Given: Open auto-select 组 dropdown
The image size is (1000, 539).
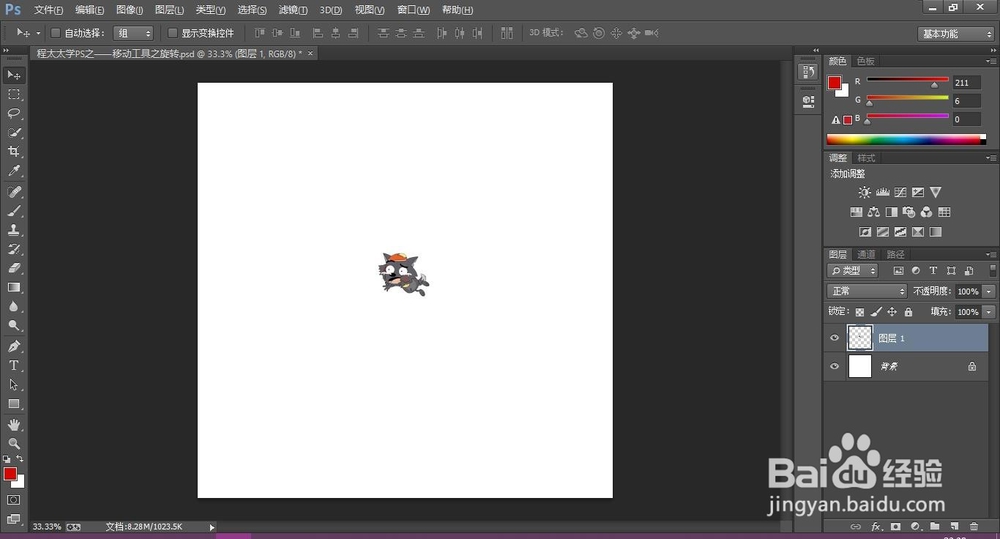Looking at the screenshot, I should point(133,33).
